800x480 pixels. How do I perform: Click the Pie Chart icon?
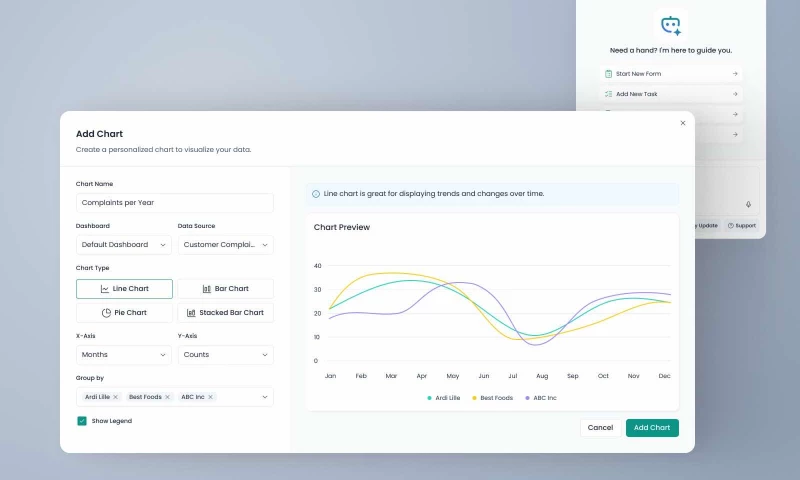pos(106,313)
